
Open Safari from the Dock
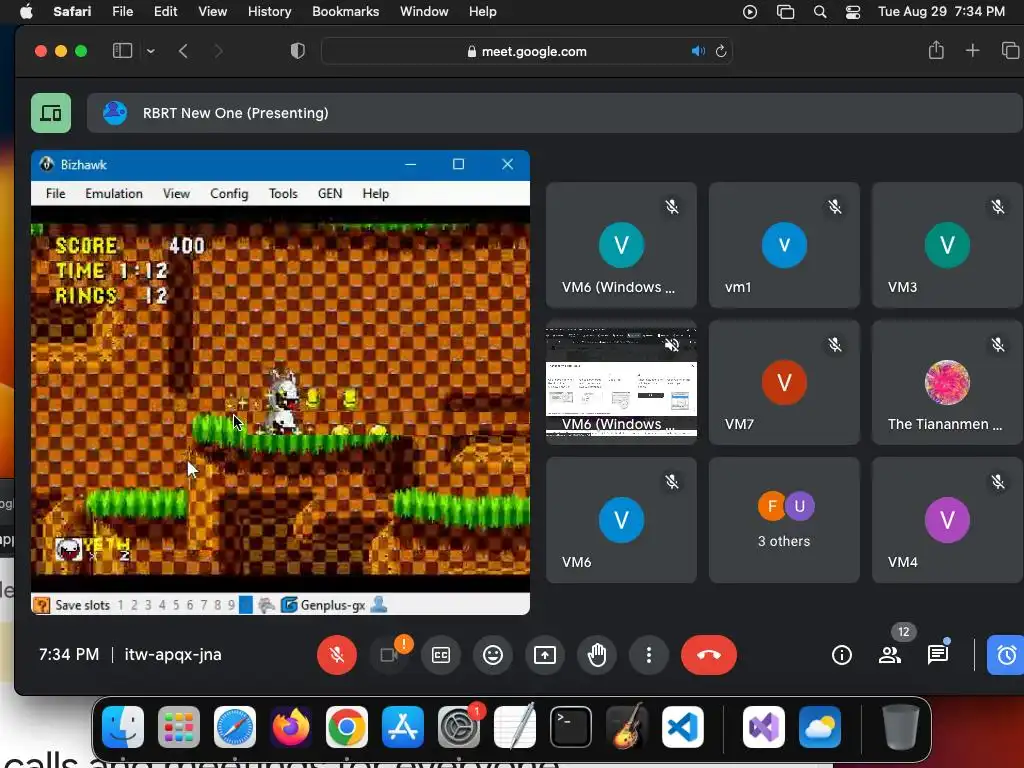[x=234, y=726]
